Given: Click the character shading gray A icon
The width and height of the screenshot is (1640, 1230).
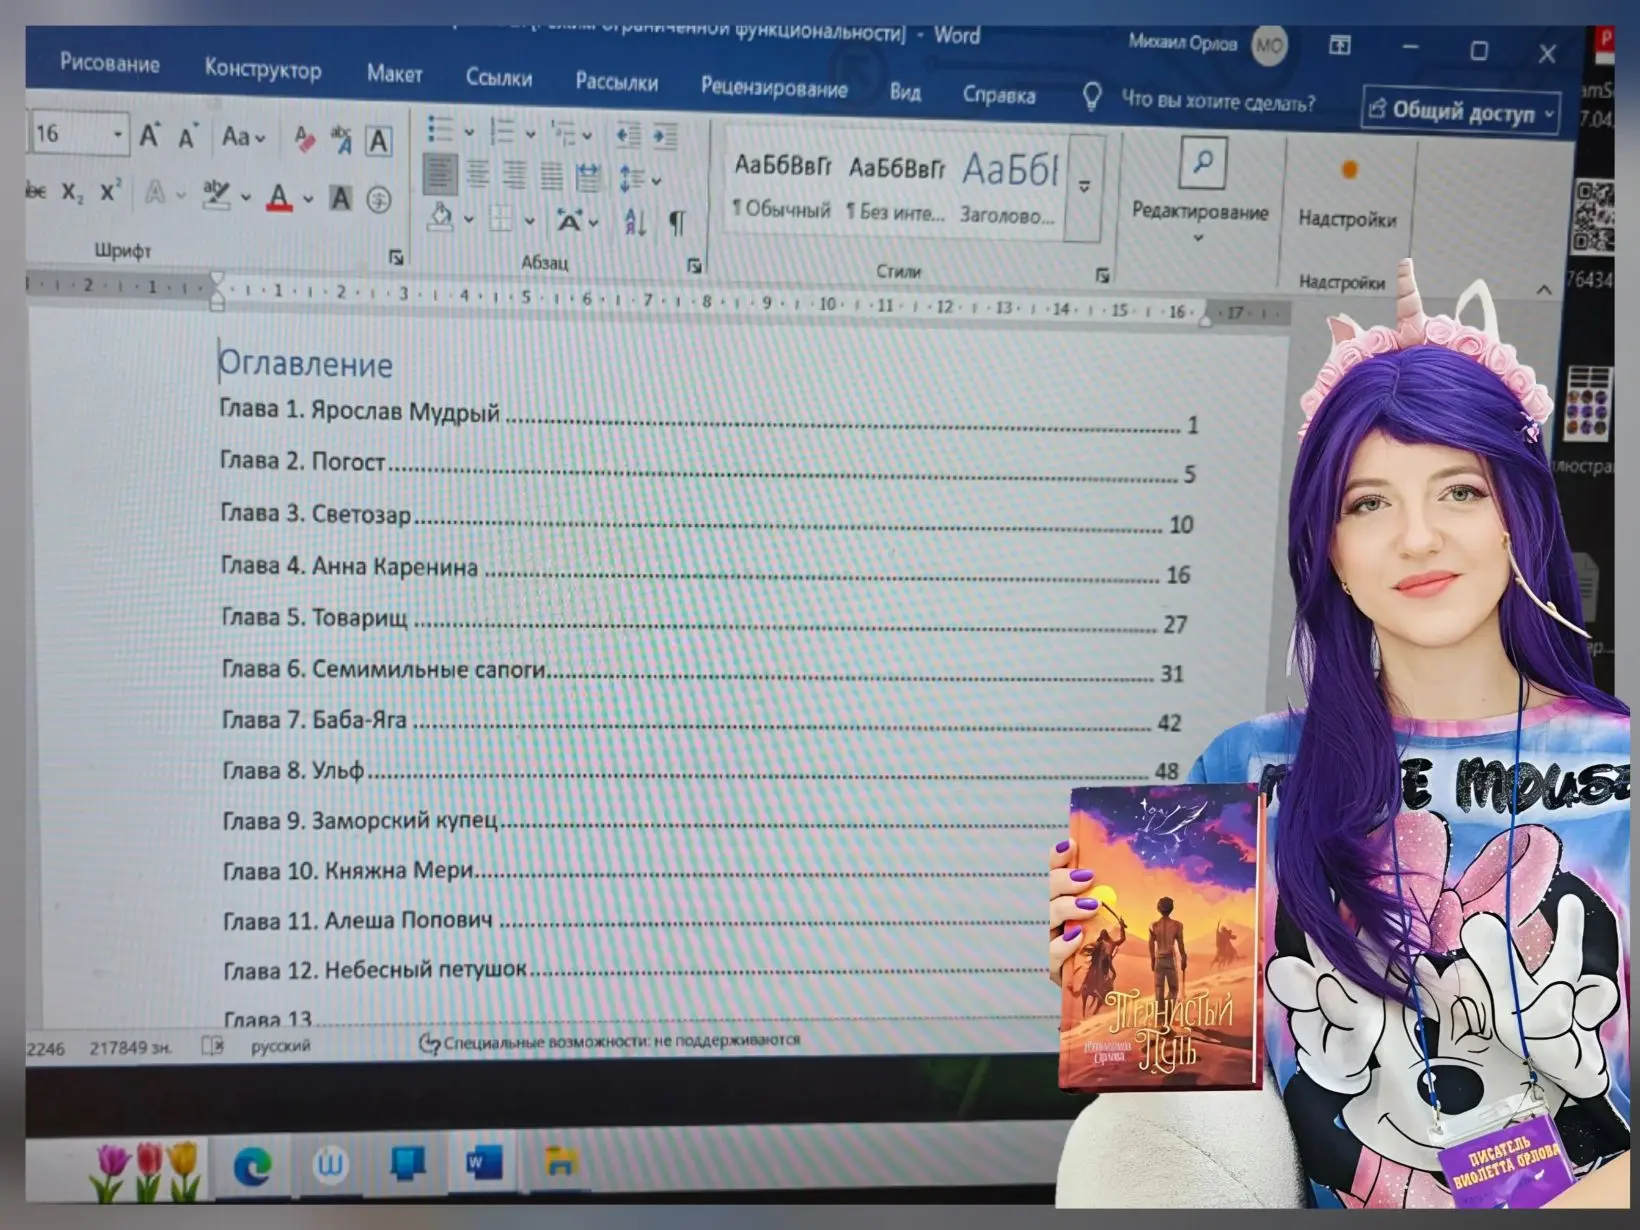Looking at the screenshot, I should [341, 198].
